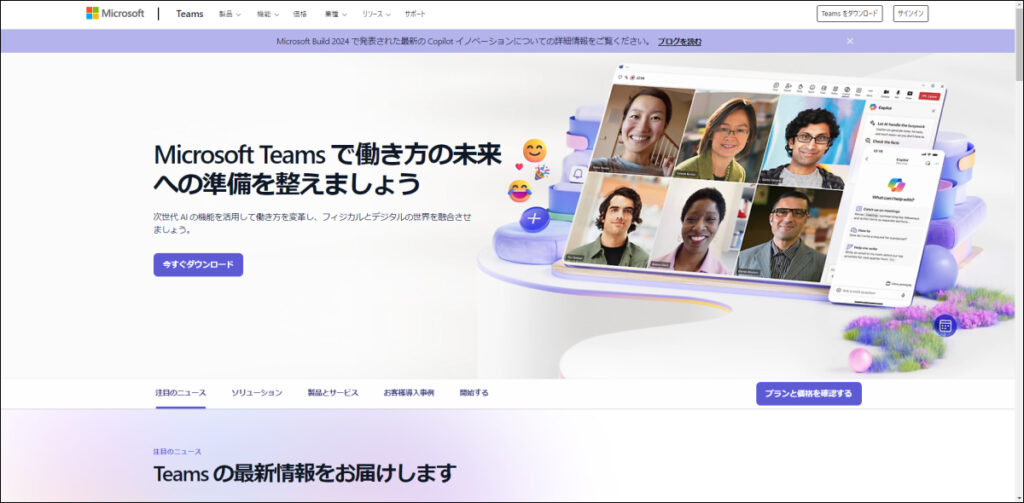Click the Teams をダウンロード button
1024x503 pixels.
tap(849, 14)
